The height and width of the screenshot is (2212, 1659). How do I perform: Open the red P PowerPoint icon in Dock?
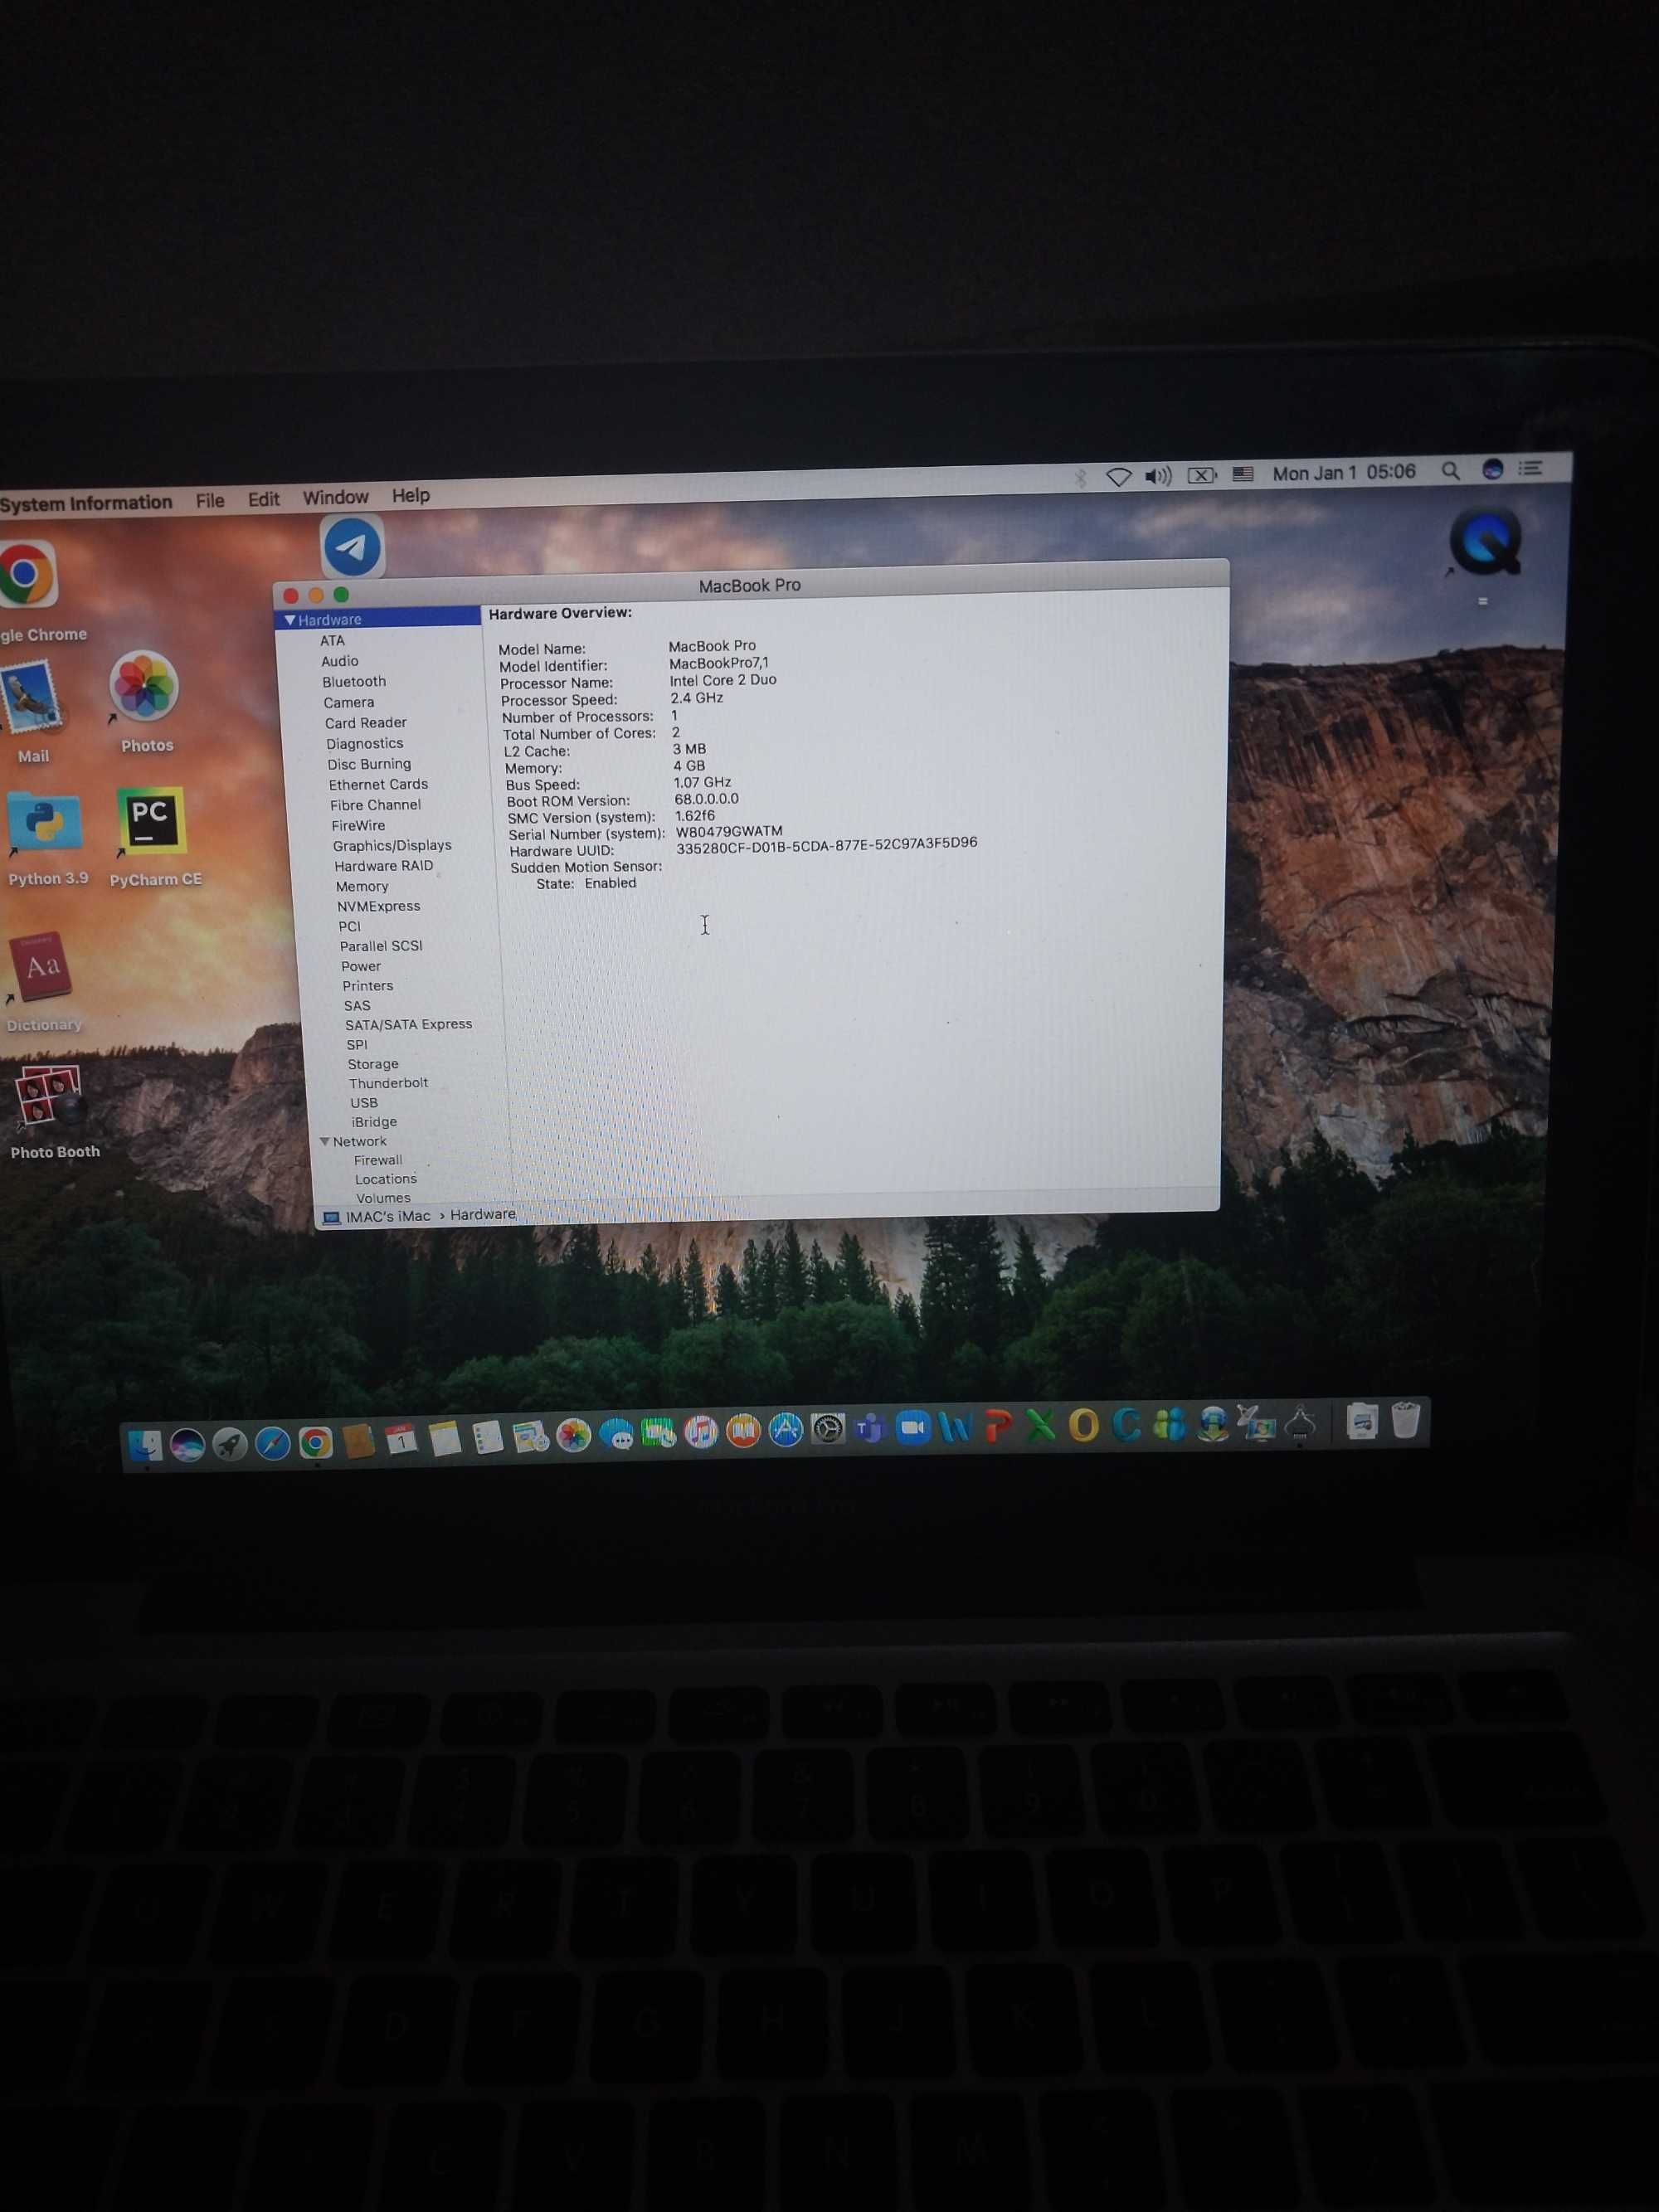(x=997, y=1426)
